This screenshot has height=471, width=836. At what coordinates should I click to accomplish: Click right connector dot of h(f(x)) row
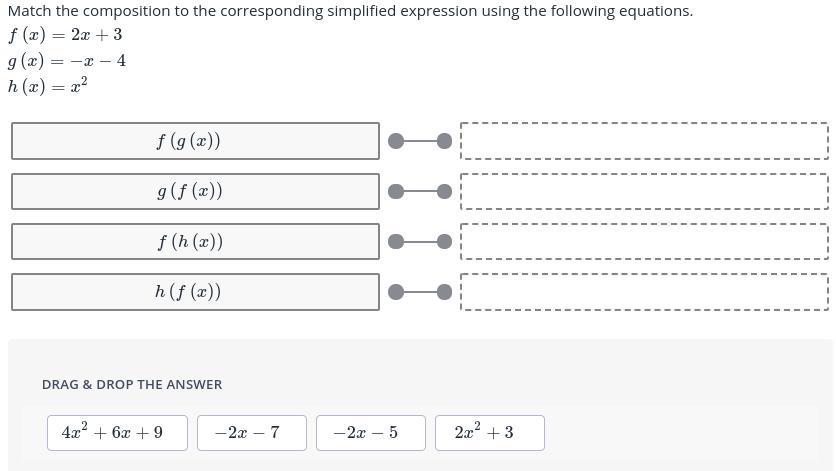click(443, 292)
